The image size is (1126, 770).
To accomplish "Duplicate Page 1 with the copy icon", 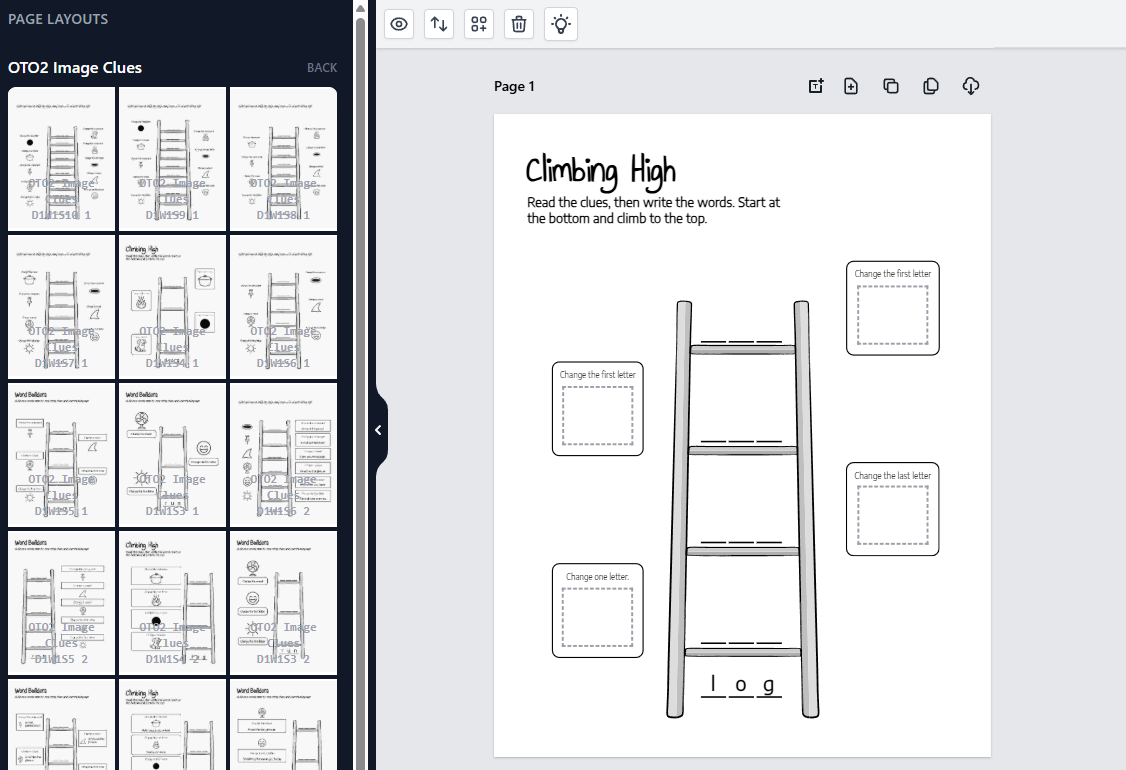I will [x=891, y=86].
